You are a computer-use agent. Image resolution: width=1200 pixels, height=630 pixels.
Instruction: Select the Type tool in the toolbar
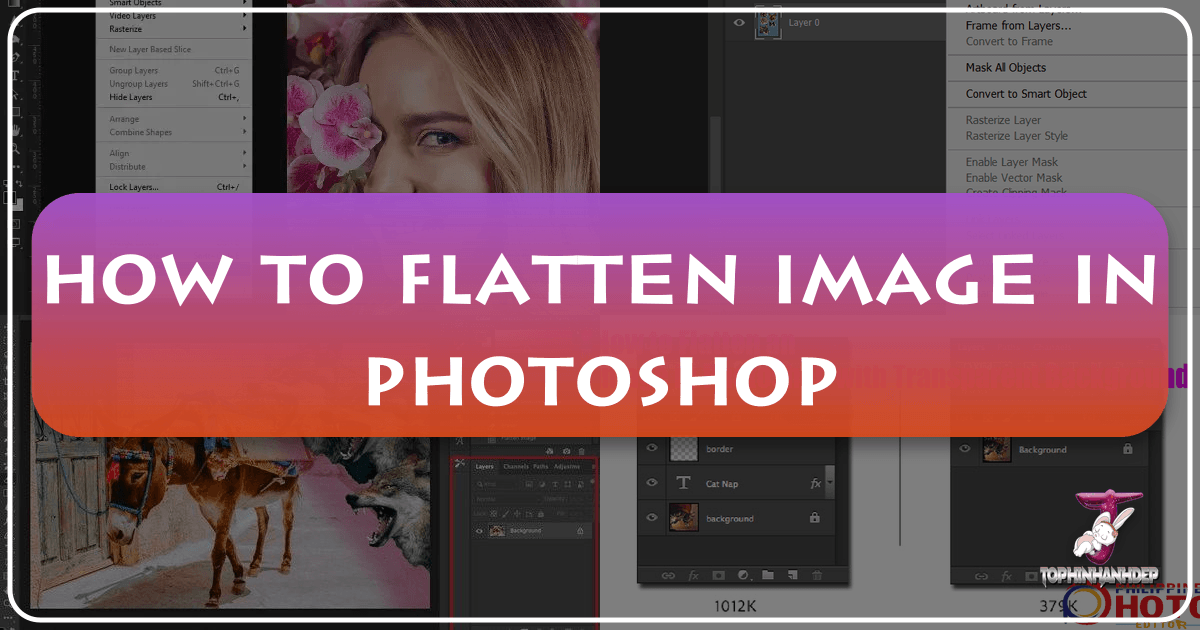16,75
